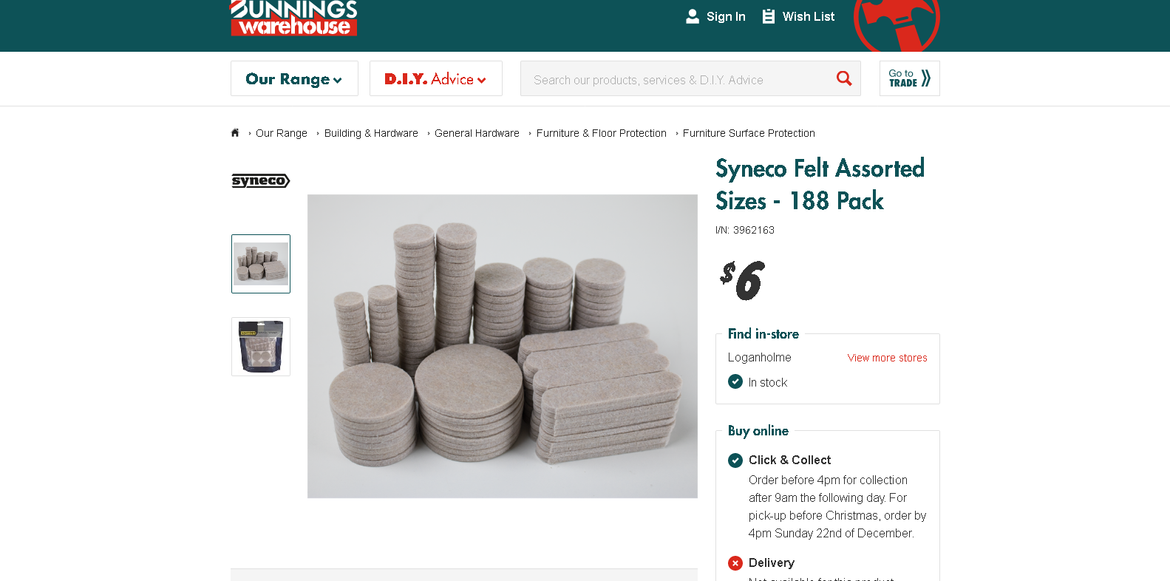The image size is (1170, 581).
Task: Click the Sign In text link
Action: click(x=726, y=16)
